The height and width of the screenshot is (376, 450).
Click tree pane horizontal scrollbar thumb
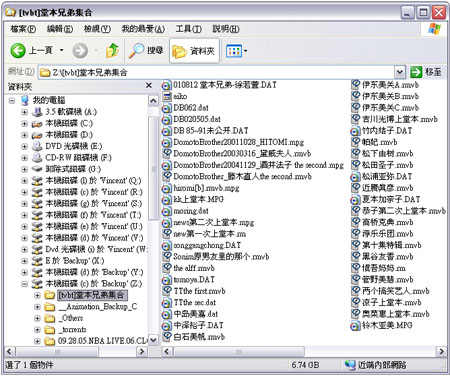(x=57, y=351)
